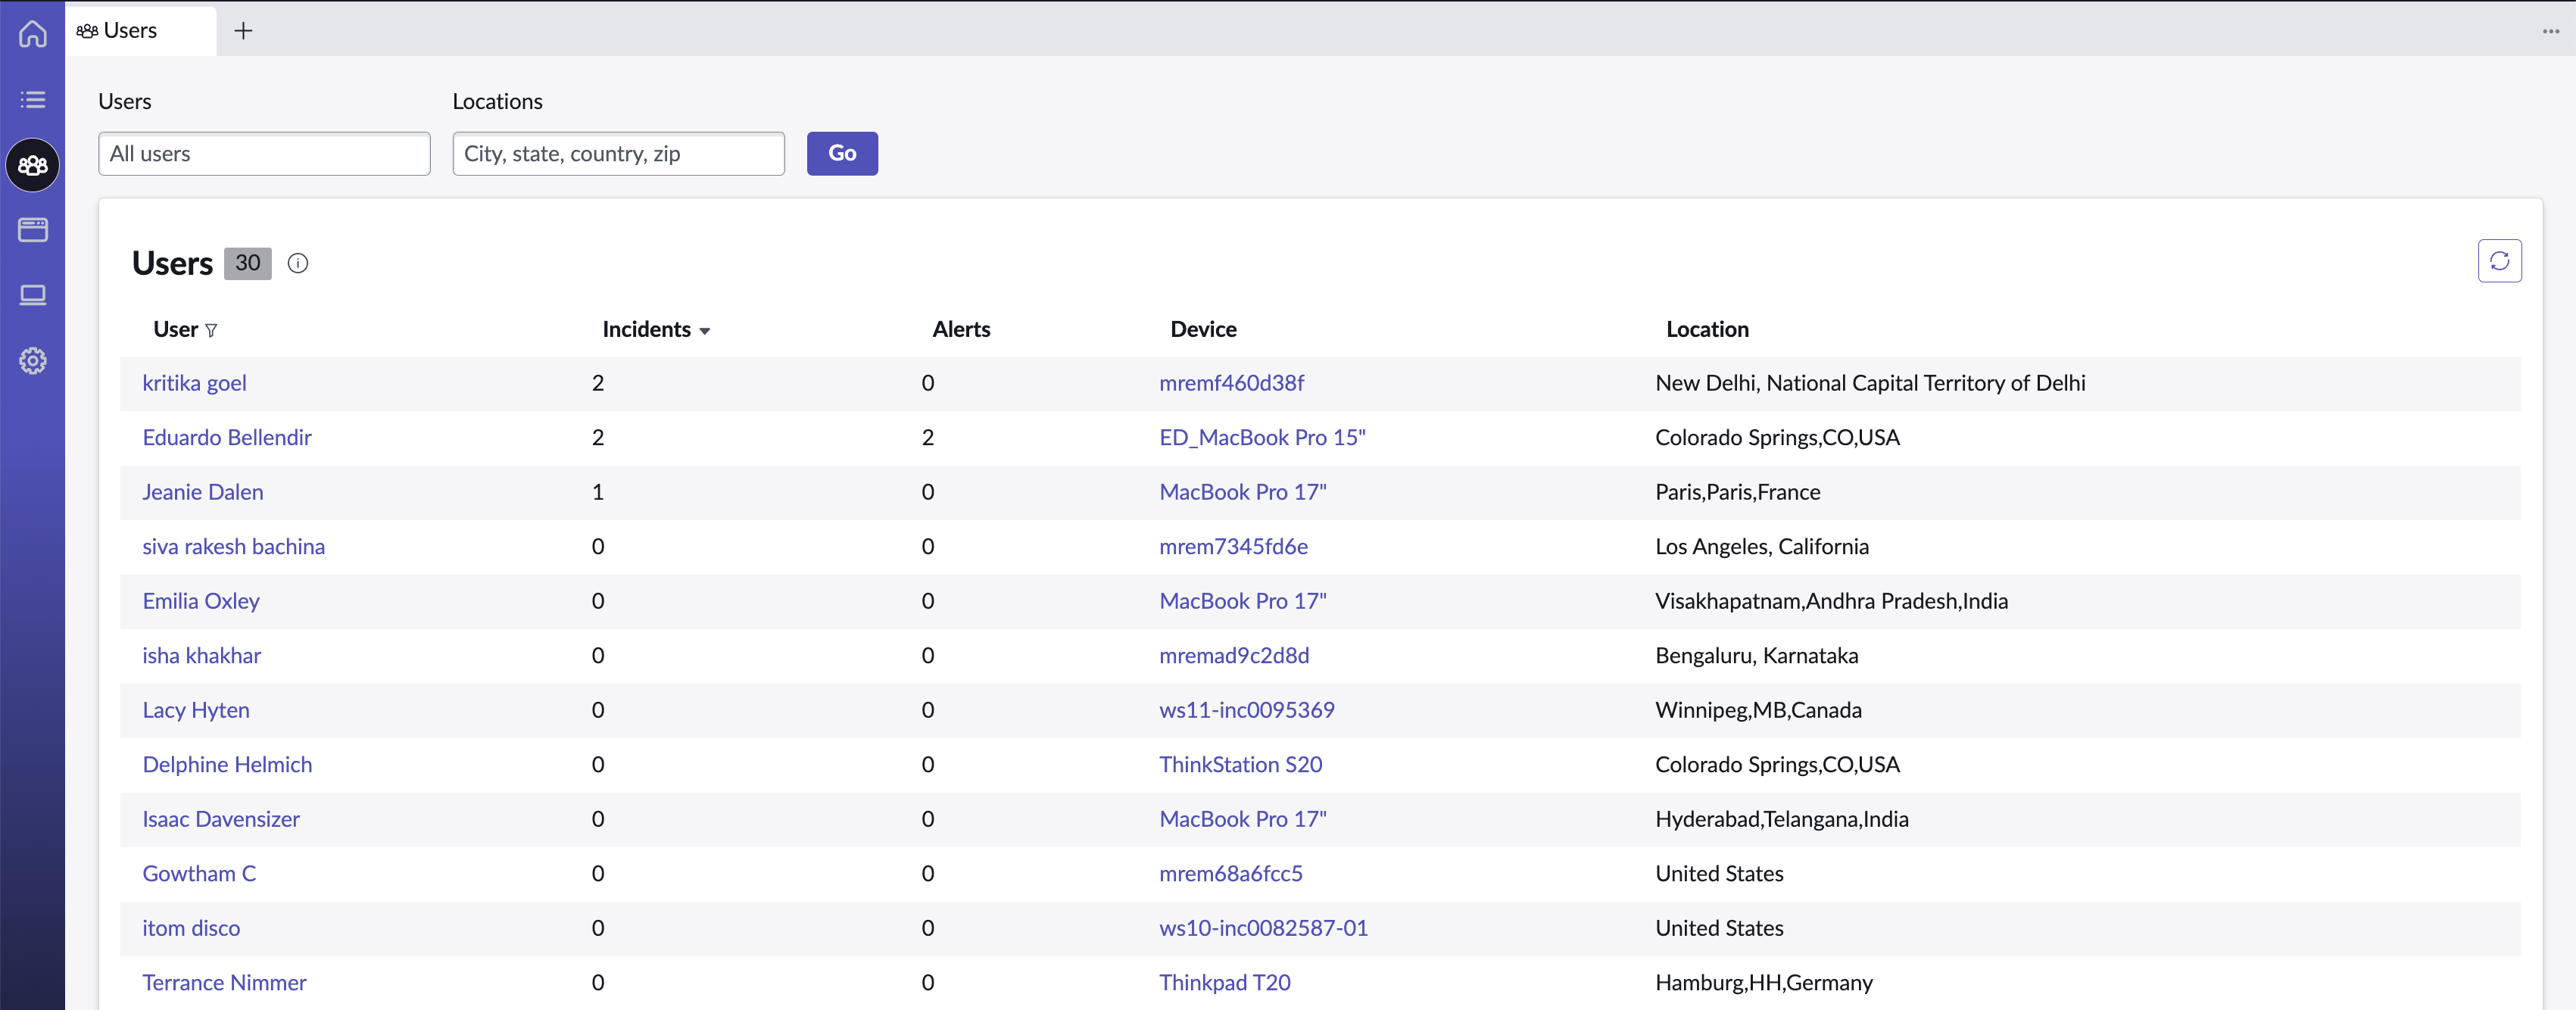Image resolution: width=2576 pixels, height=1010 pixels.
Task: Open device mremad9c2d8d
Action: click(x=1234, y=655)
